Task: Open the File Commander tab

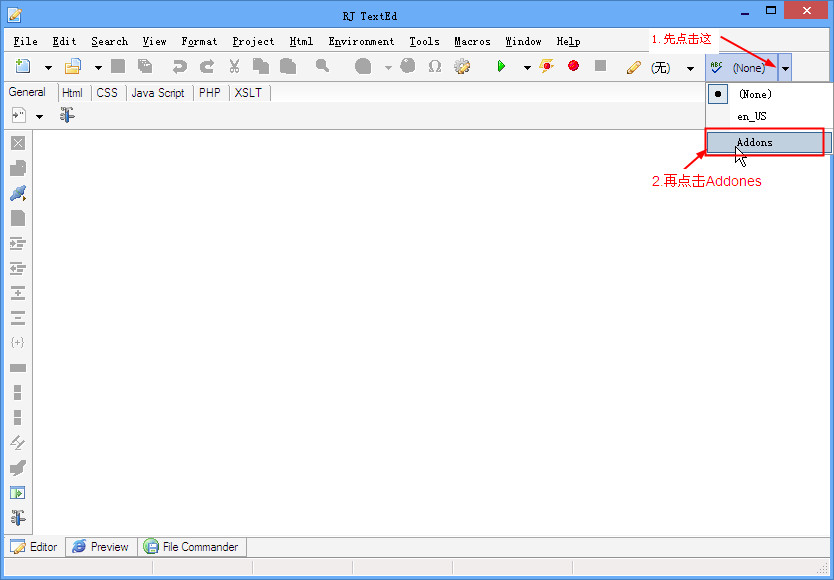Action: pyautogui.click(x=192, y=547)
